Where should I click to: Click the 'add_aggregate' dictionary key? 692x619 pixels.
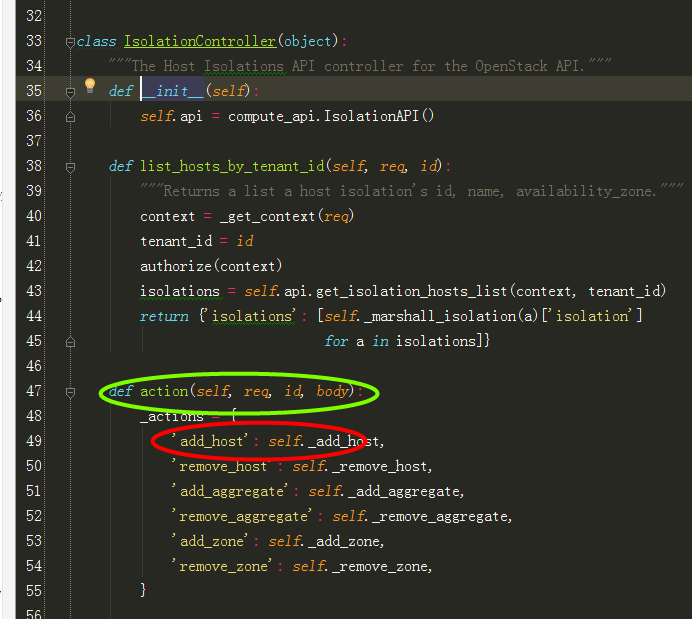pos(230,491)
